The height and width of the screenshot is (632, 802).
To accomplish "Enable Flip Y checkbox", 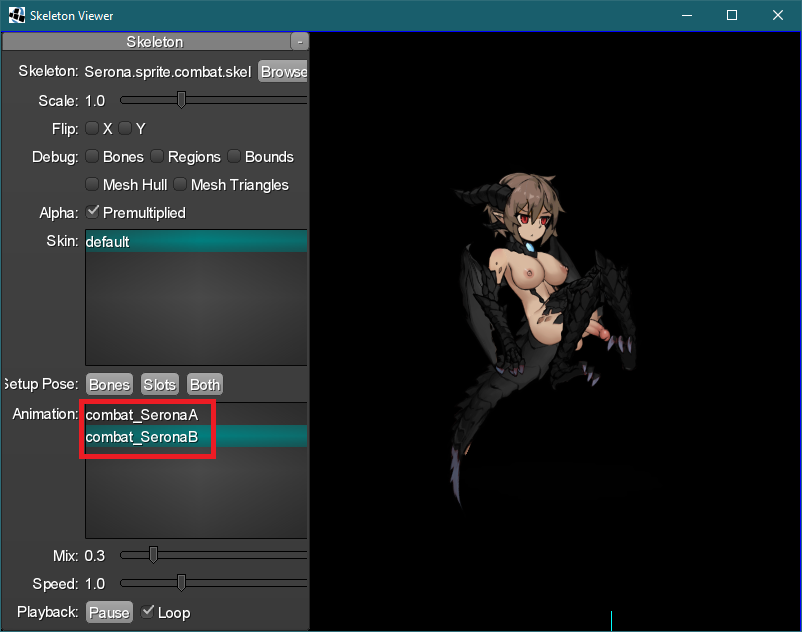I will pyautogui.click(x=125, y=128).
